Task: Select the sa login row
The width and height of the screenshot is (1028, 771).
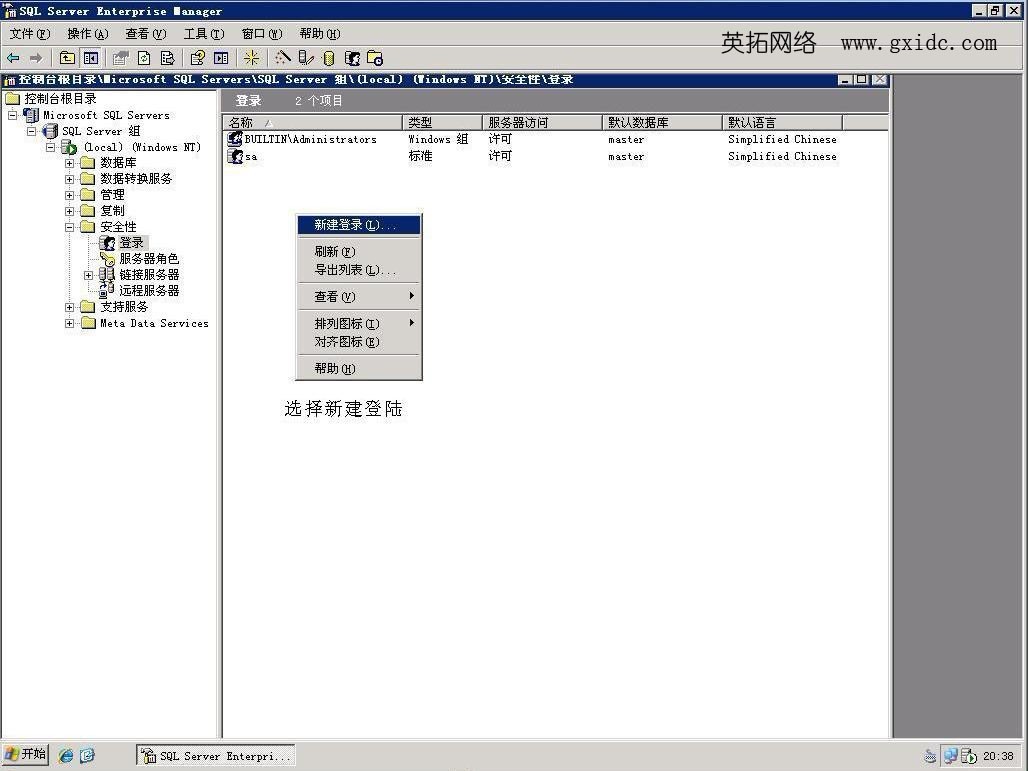Action: (250, 156)
